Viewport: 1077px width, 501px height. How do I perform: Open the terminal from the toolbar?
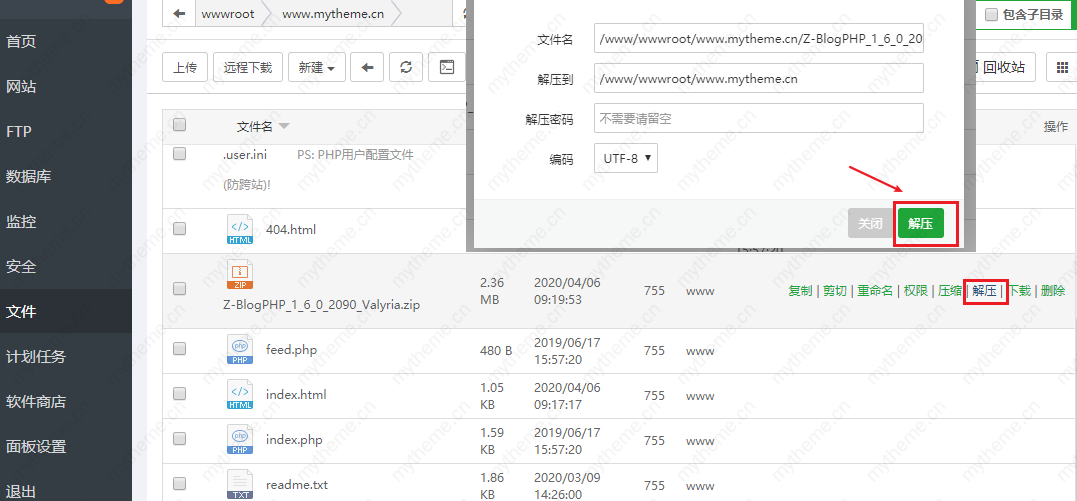[447, 67]
